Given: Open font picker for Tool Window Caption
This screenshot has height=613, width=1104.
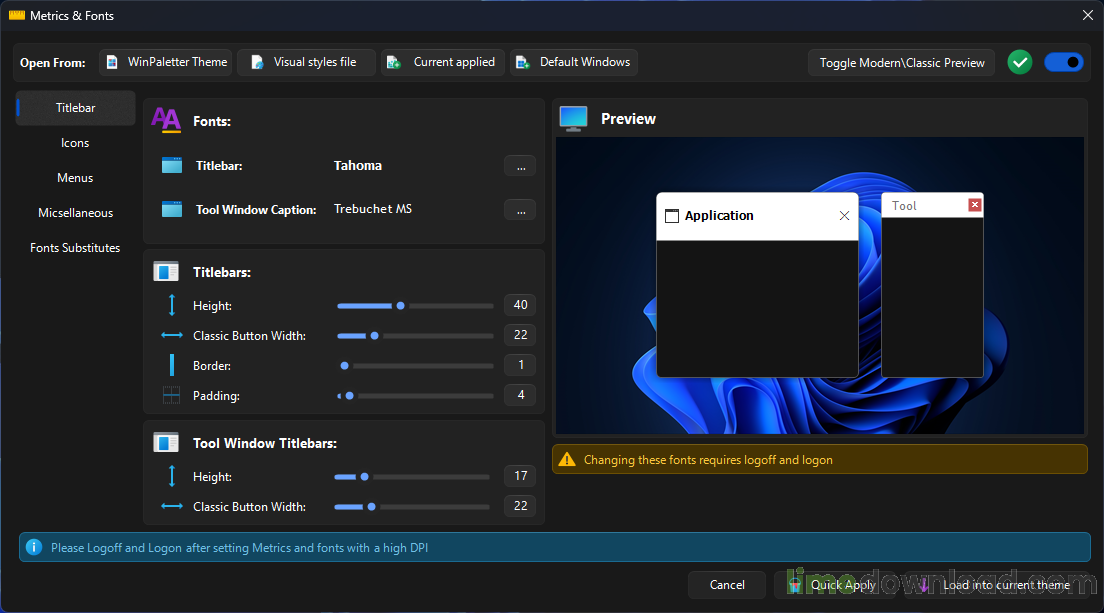Looking at the screenshot, I should (x=520, y=210).
